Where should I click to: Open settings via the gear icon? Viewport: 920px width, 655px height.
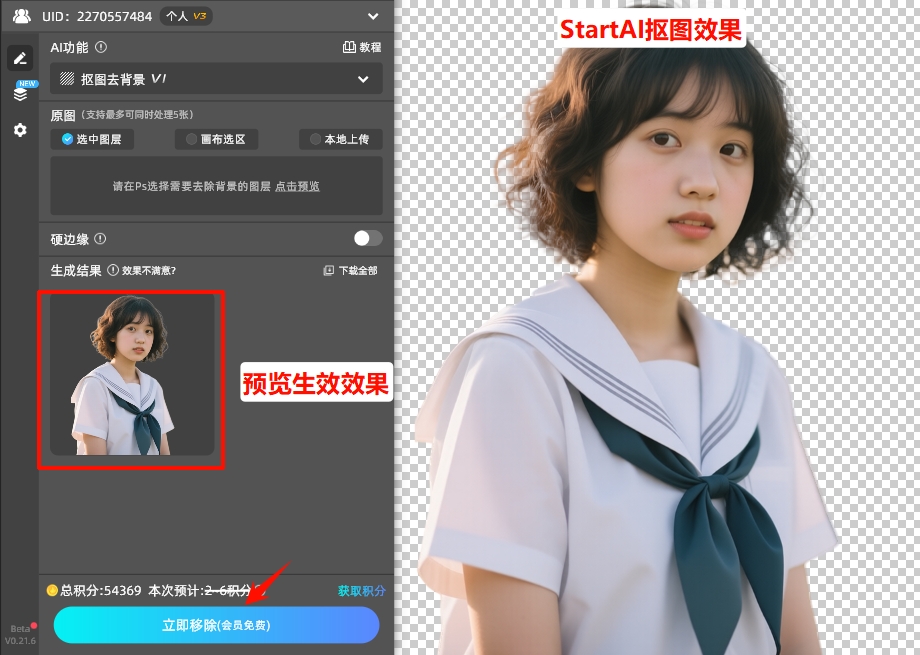coord(20,130)
